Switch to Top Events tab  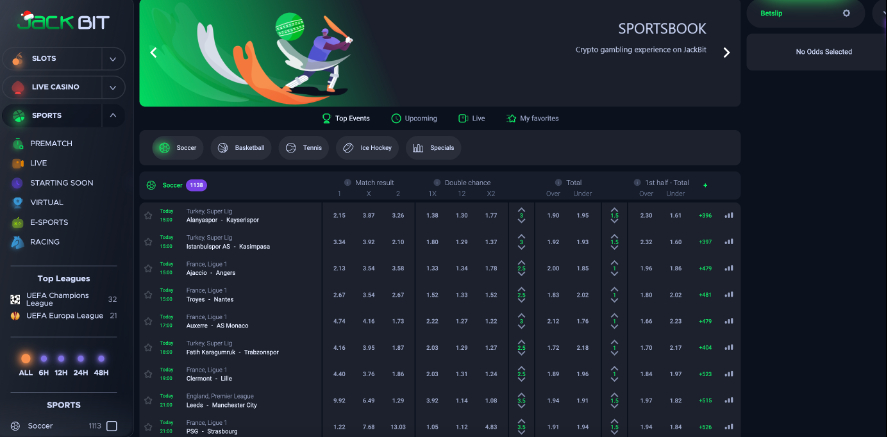[346, 118]
